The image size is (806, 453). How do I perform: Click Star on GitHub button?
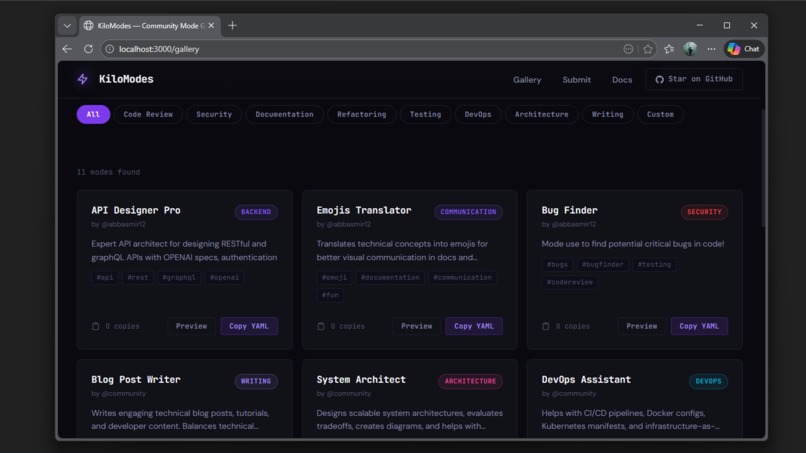[x=694, y=79]
